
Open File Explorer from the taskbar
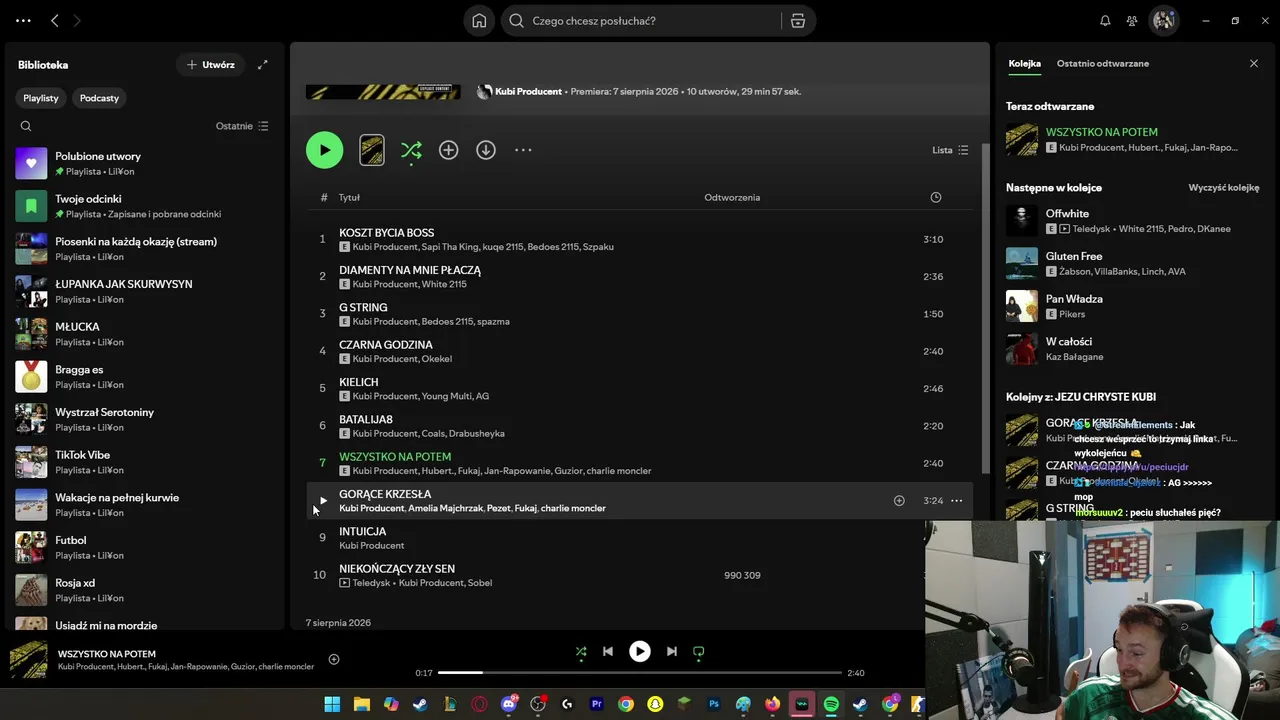[x=362, y=704]
